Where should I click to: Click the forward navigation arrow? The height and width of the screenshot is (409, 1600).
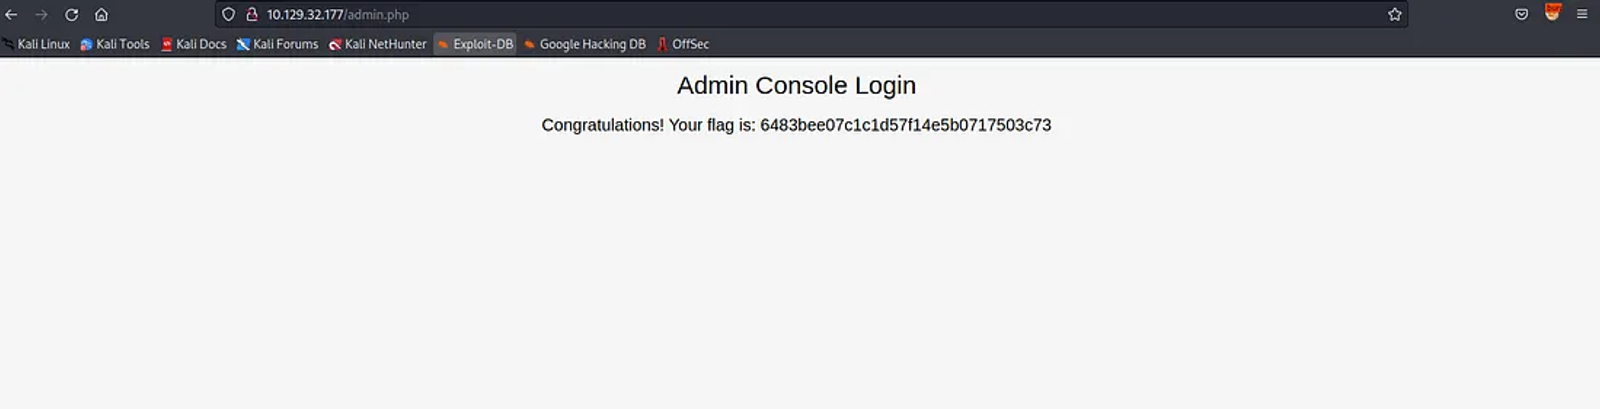tap(41, 15)
